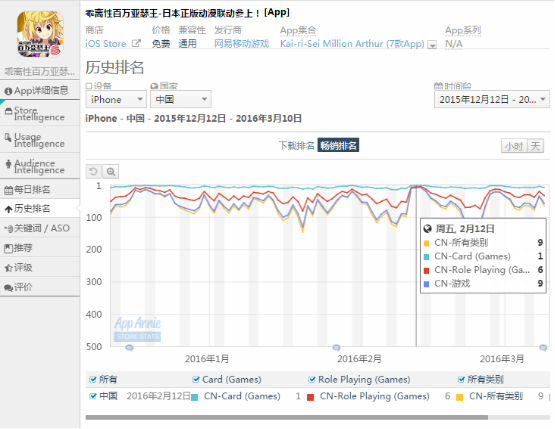Screen dimensions: 555x429
Task: Select the 小时 hourly view button
Action: (x=514, y=146)
